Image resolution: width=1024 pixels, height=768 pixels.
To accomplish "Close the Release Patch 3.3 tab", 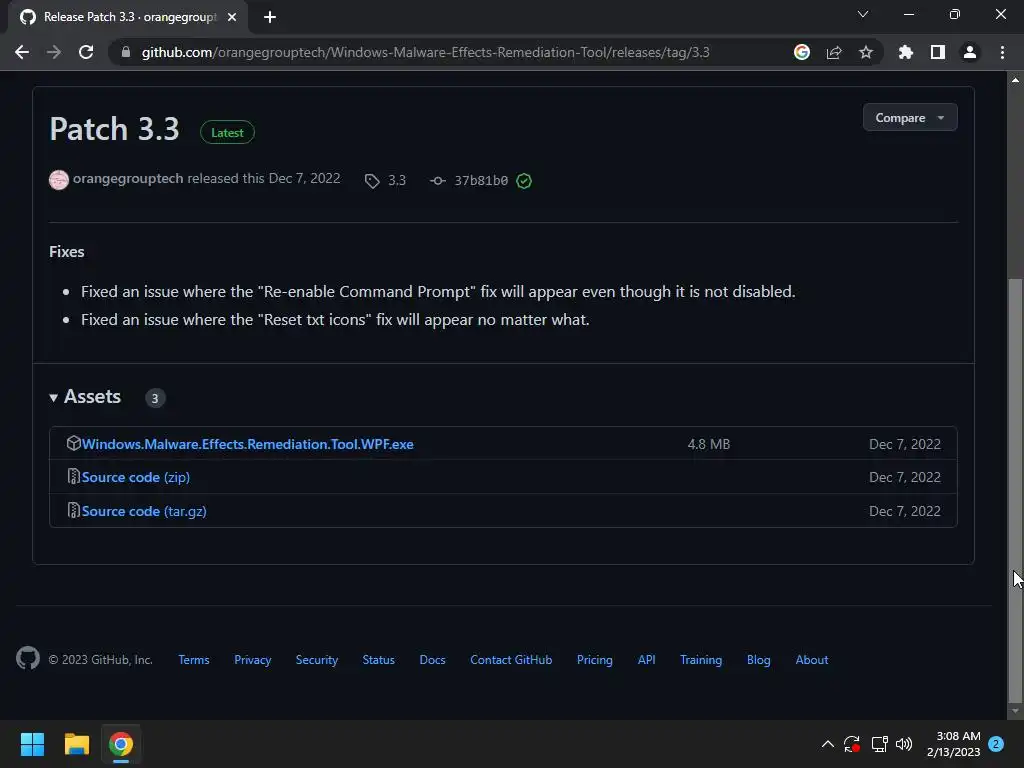I will (x=232, y=17).
